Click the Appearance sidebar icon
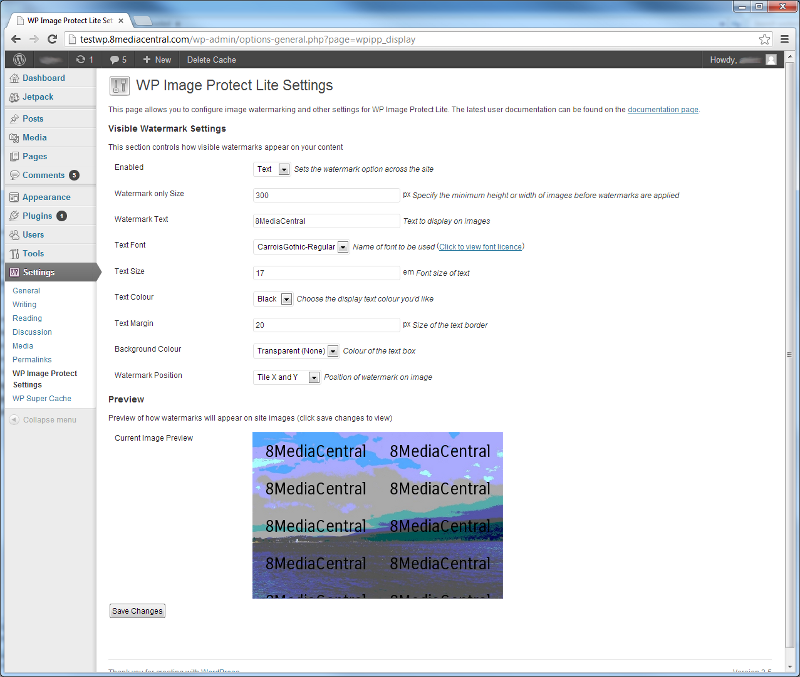 (x=14, y=197)
